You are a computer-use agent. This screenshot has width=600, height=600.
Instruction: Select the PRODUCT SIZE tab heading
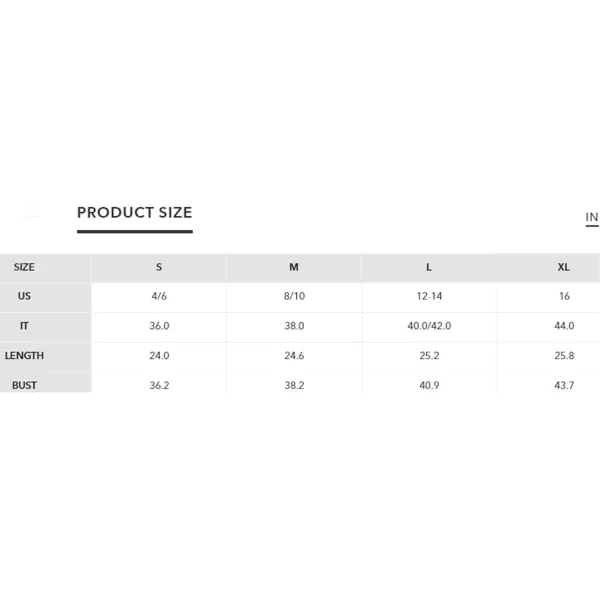pos(135,213)
